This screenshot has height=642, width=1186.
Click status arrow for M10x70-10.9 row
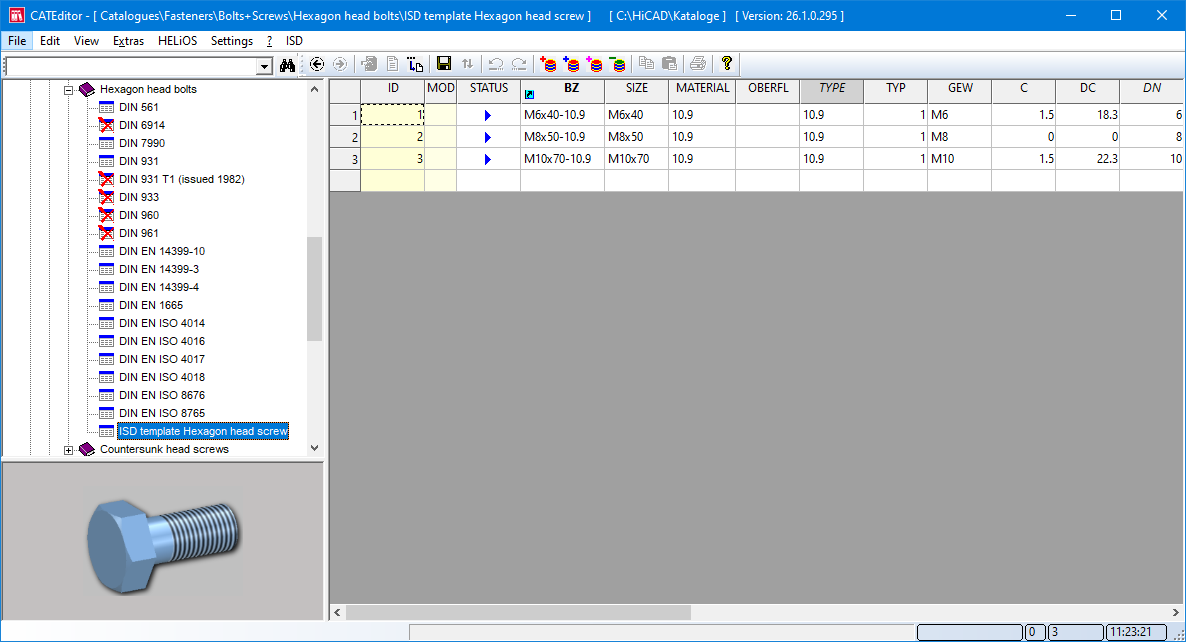click(x=488, y=159)
